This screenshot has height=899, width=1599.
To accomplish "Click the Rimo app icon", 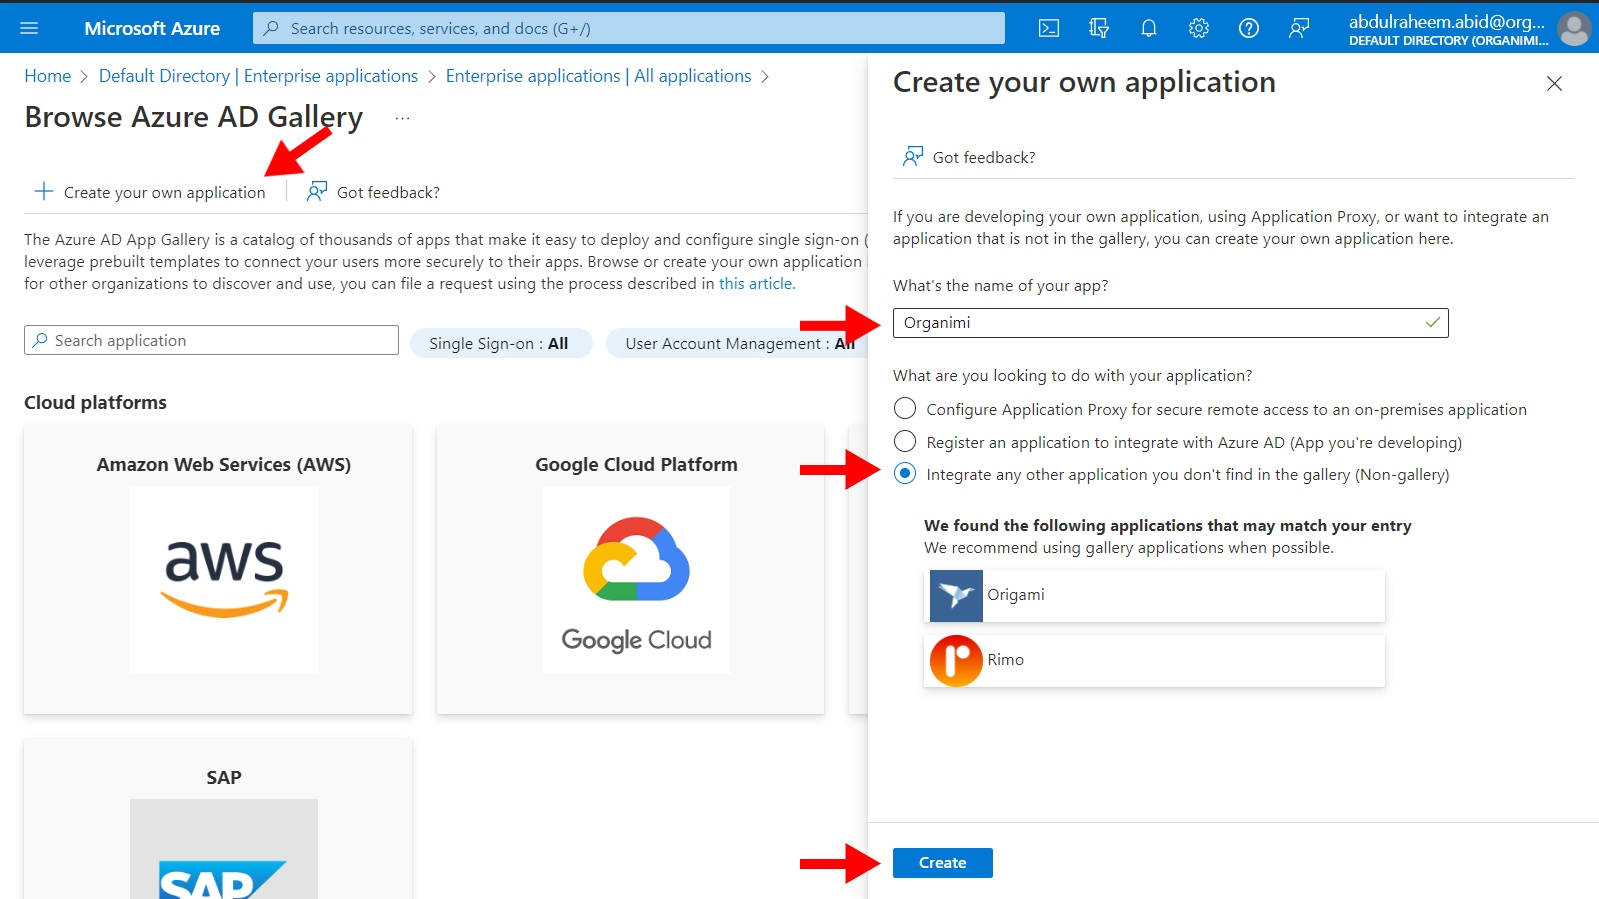I will 956,661.
